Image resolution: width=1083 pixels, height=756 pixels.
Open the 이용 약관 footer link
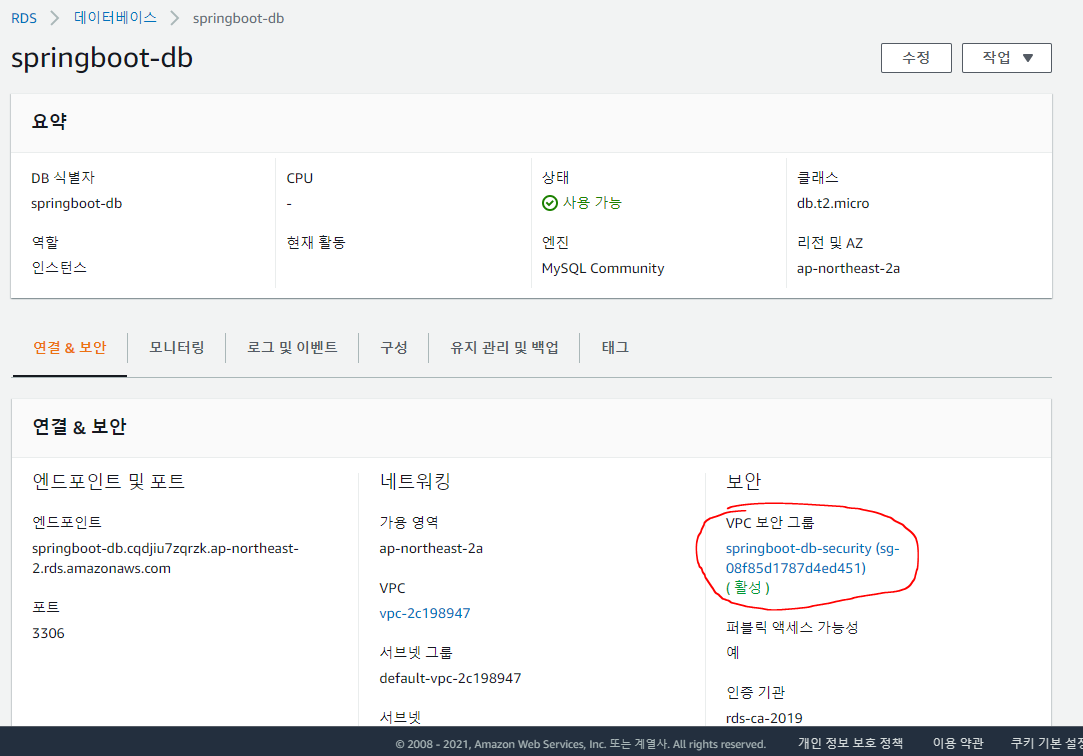(x=957, y=743)
